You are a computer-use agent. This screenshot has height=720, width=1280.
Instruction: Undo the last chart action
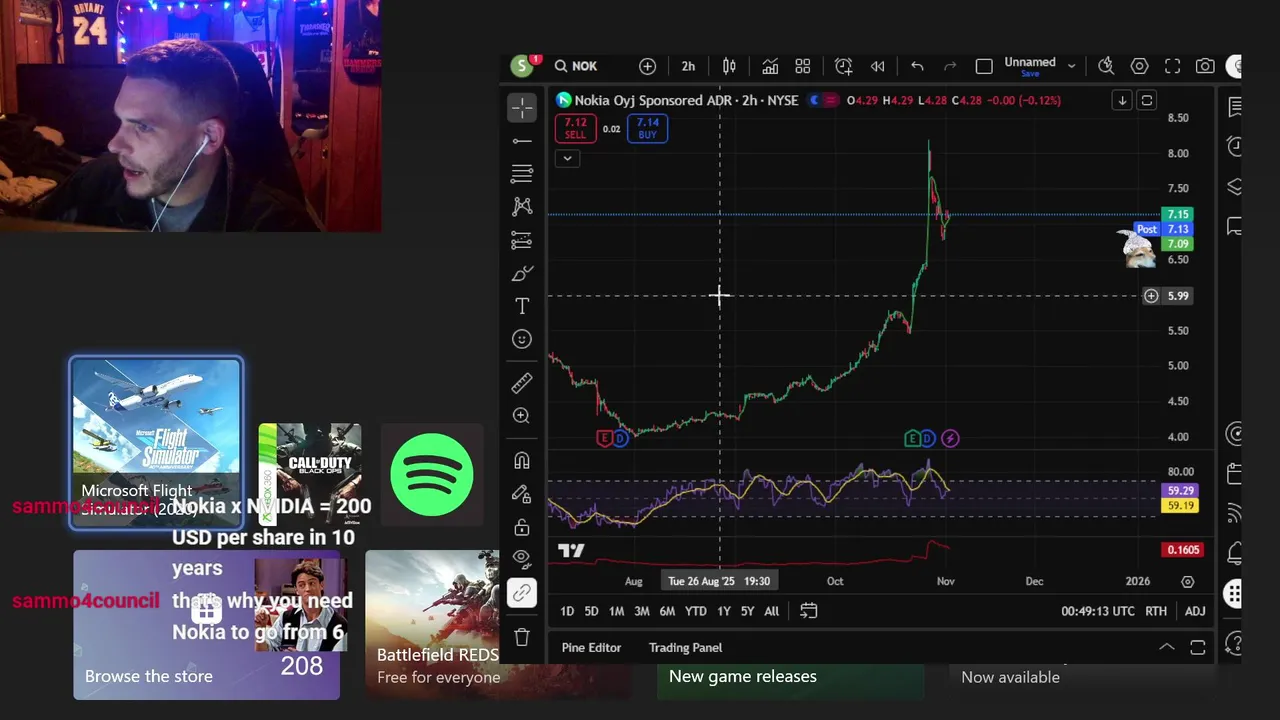(x=917, y=66)
